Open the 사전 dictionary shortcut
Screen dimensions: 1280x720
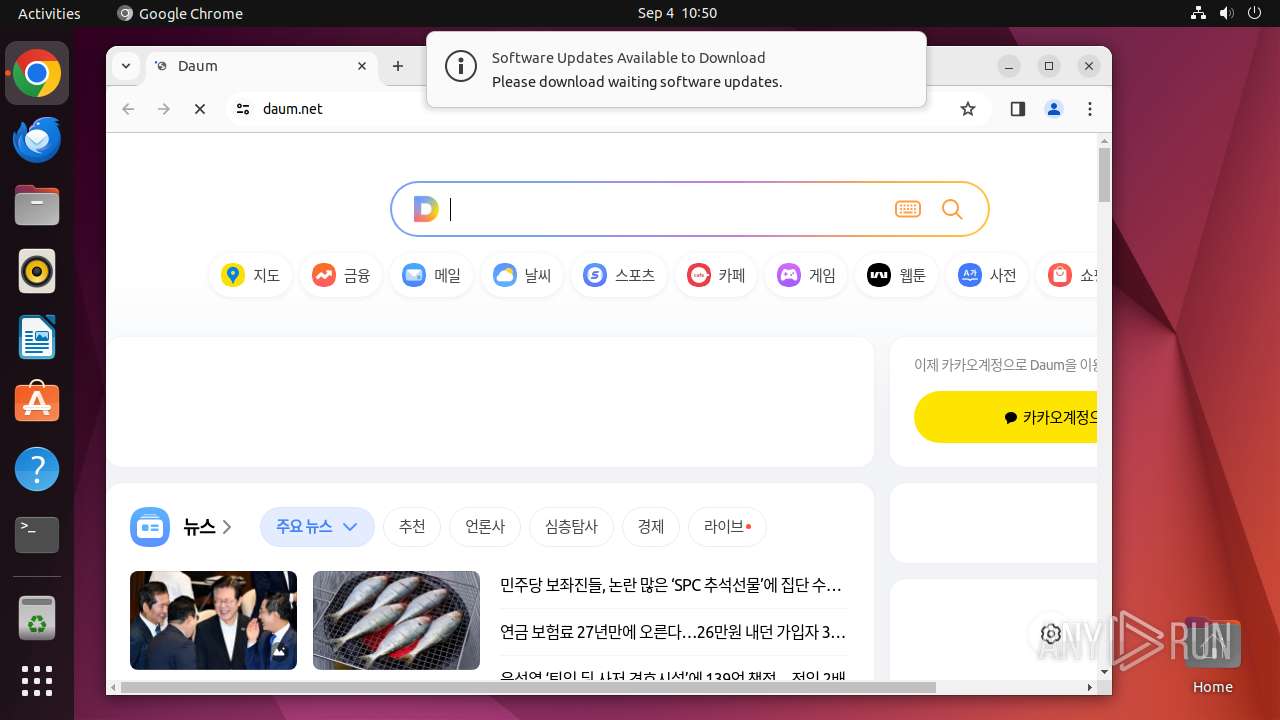(987, 275)
